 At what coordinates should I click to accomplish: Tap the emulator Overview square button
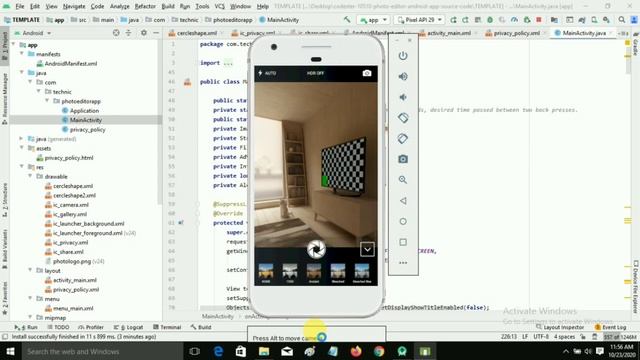point(403,242)
